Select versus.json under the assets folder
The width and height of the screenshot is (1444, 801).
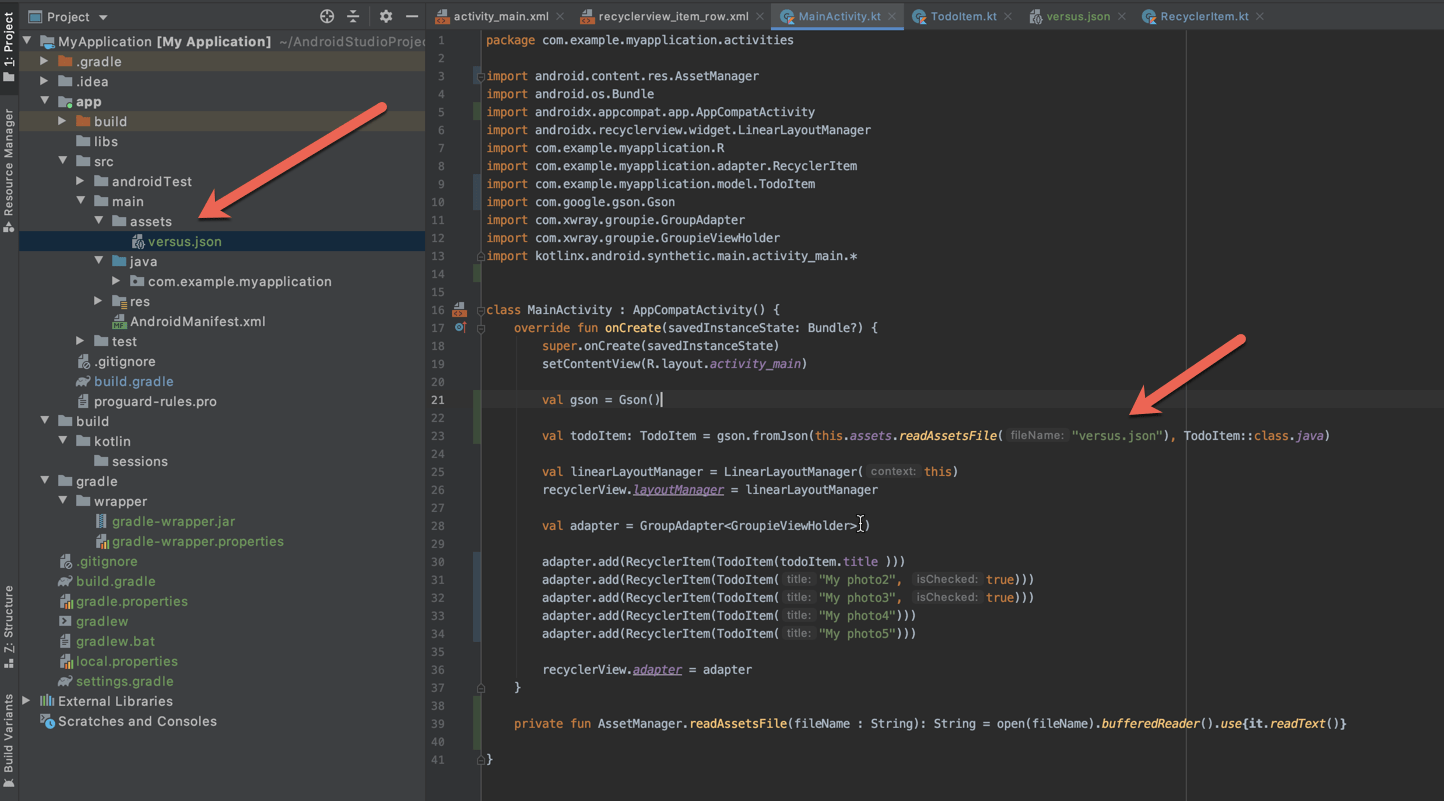click(185, 241)
